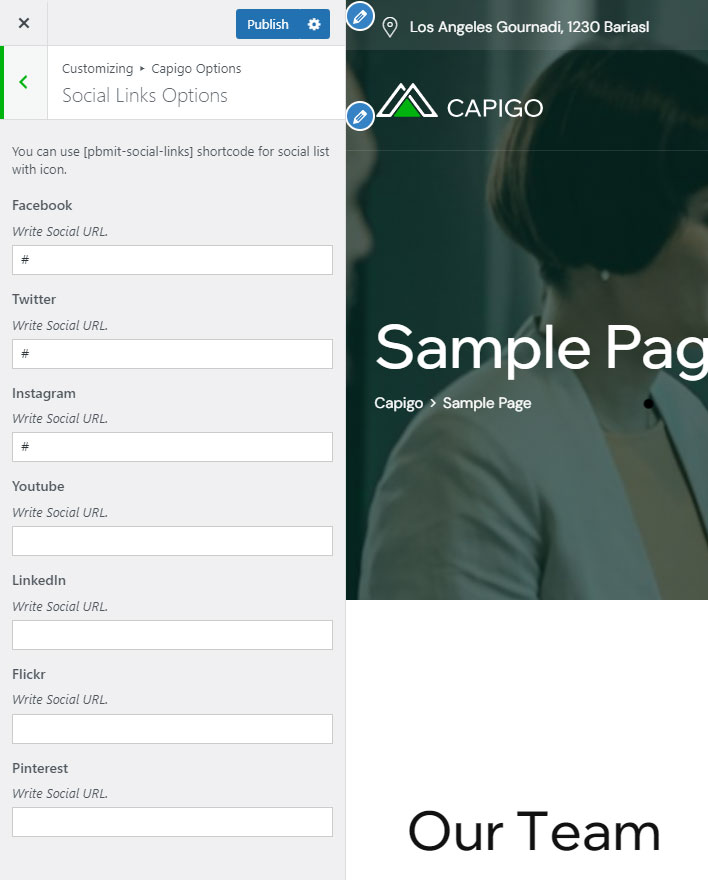Click the Our Team heading
The height and width of the screenshot is (880, 708).
coord(534,832)
